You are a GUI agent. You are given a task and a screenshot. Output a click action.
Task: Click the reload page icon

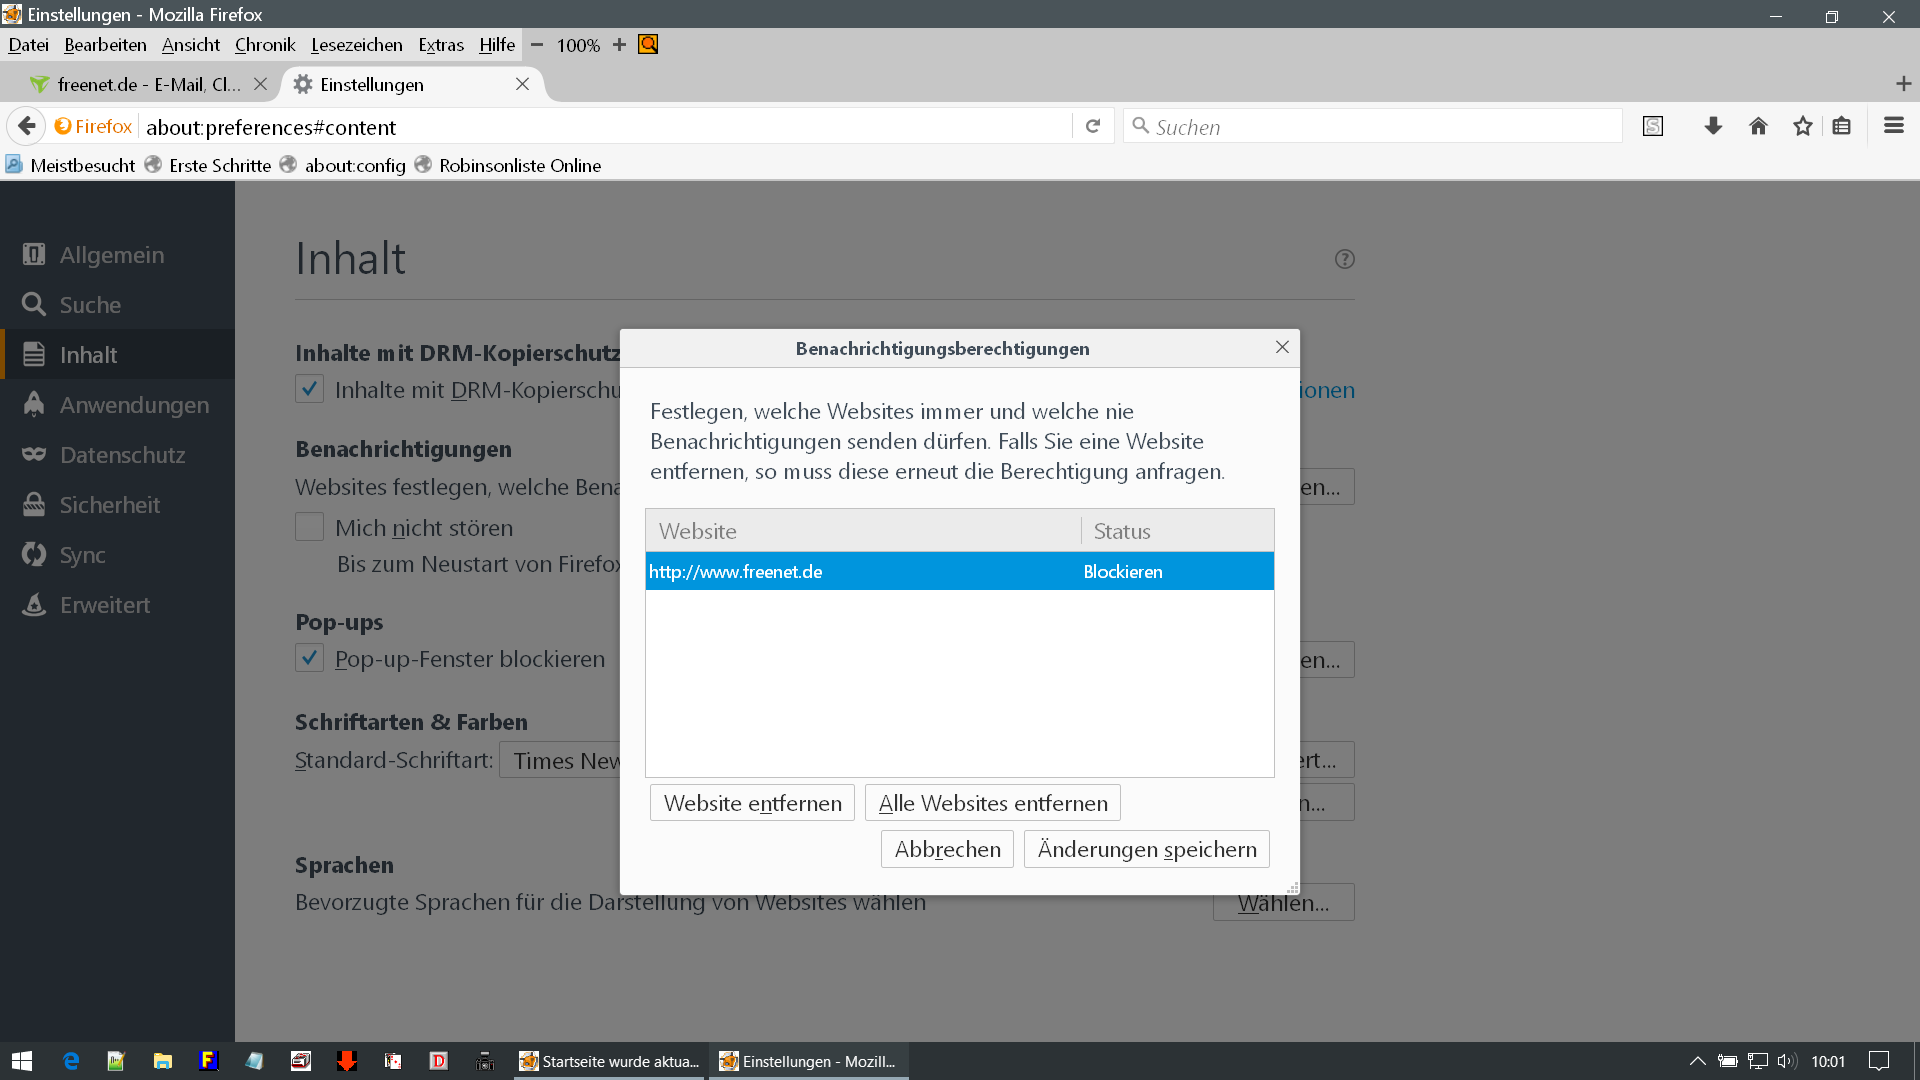1093,126
